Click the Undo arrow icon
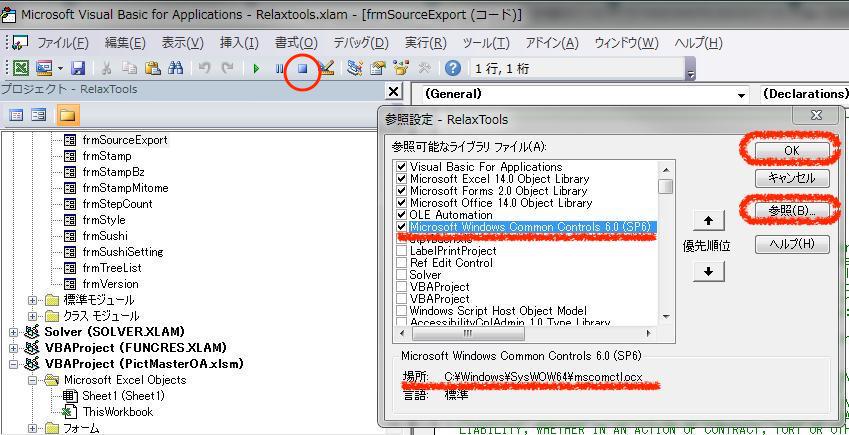Screen dimensions: 849x435 (205, 68)
